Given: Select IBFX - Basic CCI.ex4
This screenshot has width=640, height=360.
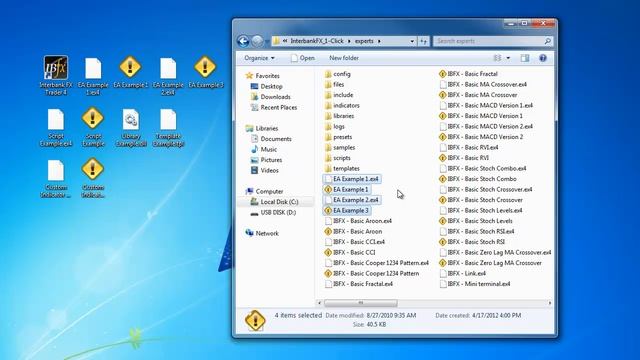Looking at the screenshot, I should click(354, 242).
